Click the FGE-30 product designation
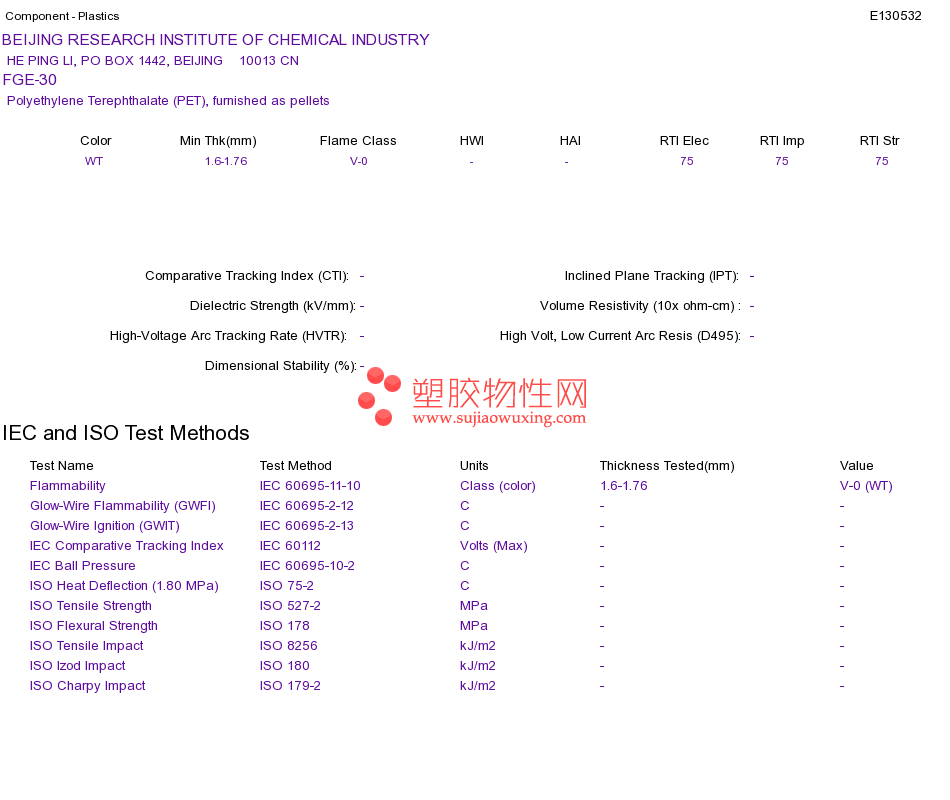 [x=30, y=80]
